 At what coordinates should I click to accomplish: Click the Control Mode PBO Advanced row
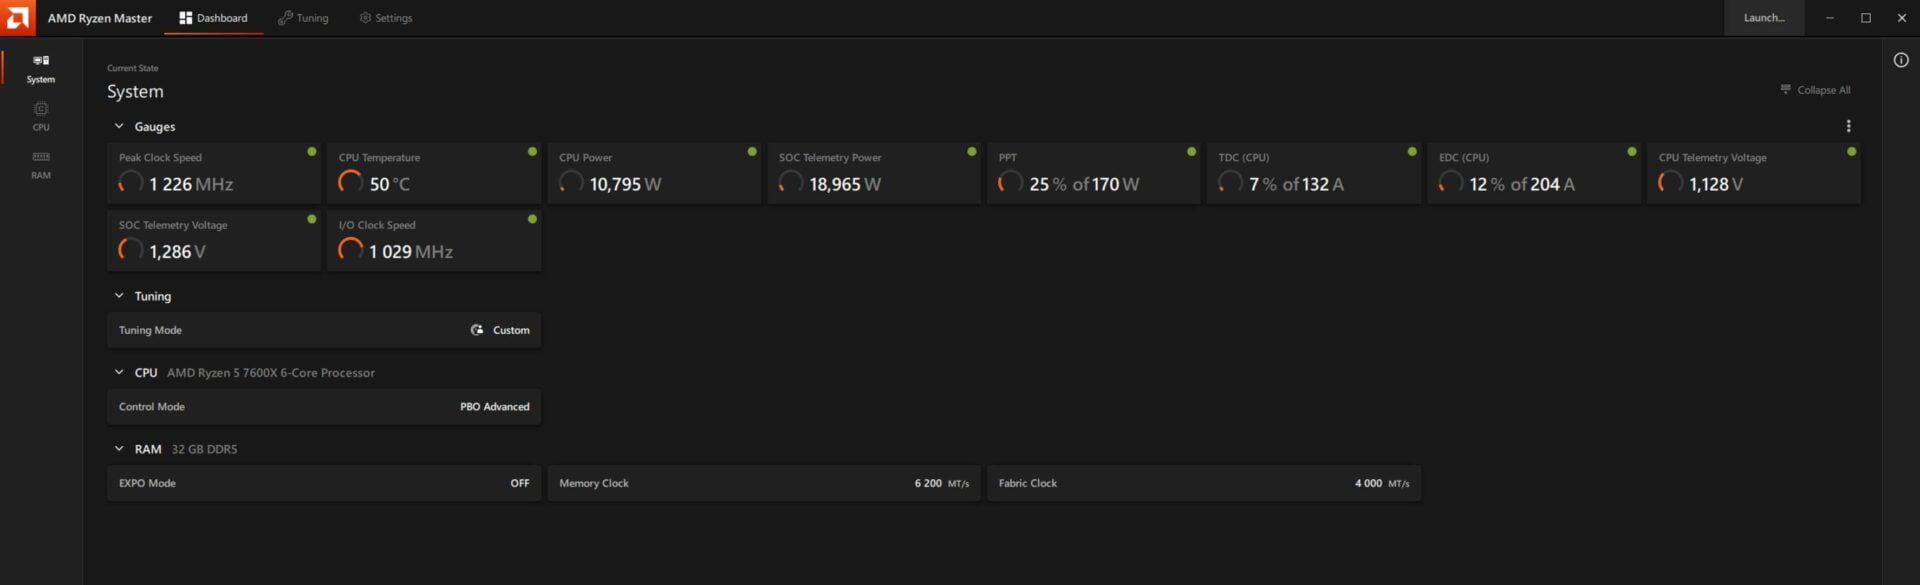(324, 407)
